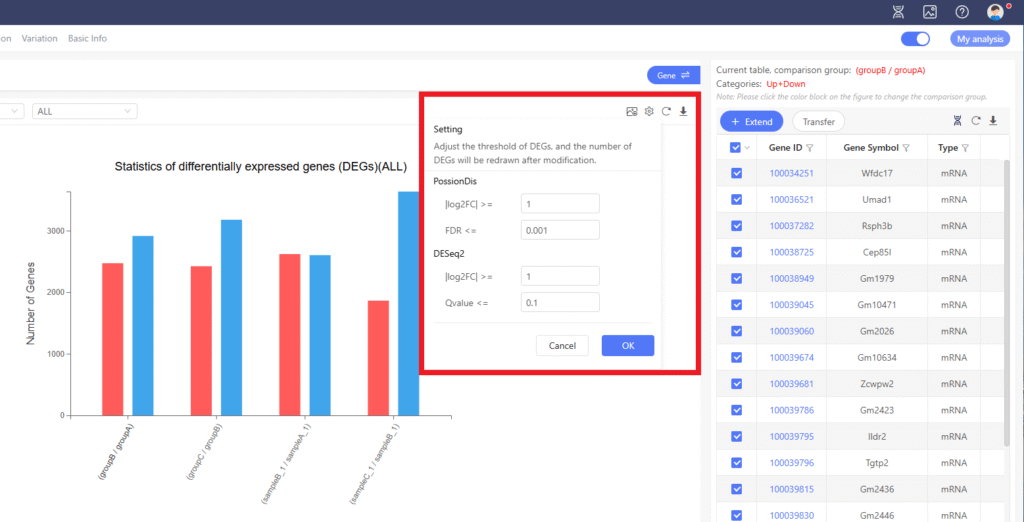Click the PossionDis FDR threshold input field
Screen dimensions: 1024x522
[x=559, y=230]
